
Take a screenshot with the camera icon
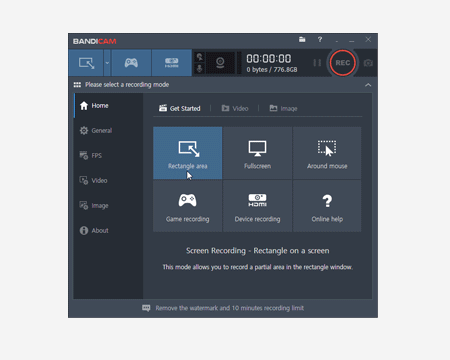368,63
